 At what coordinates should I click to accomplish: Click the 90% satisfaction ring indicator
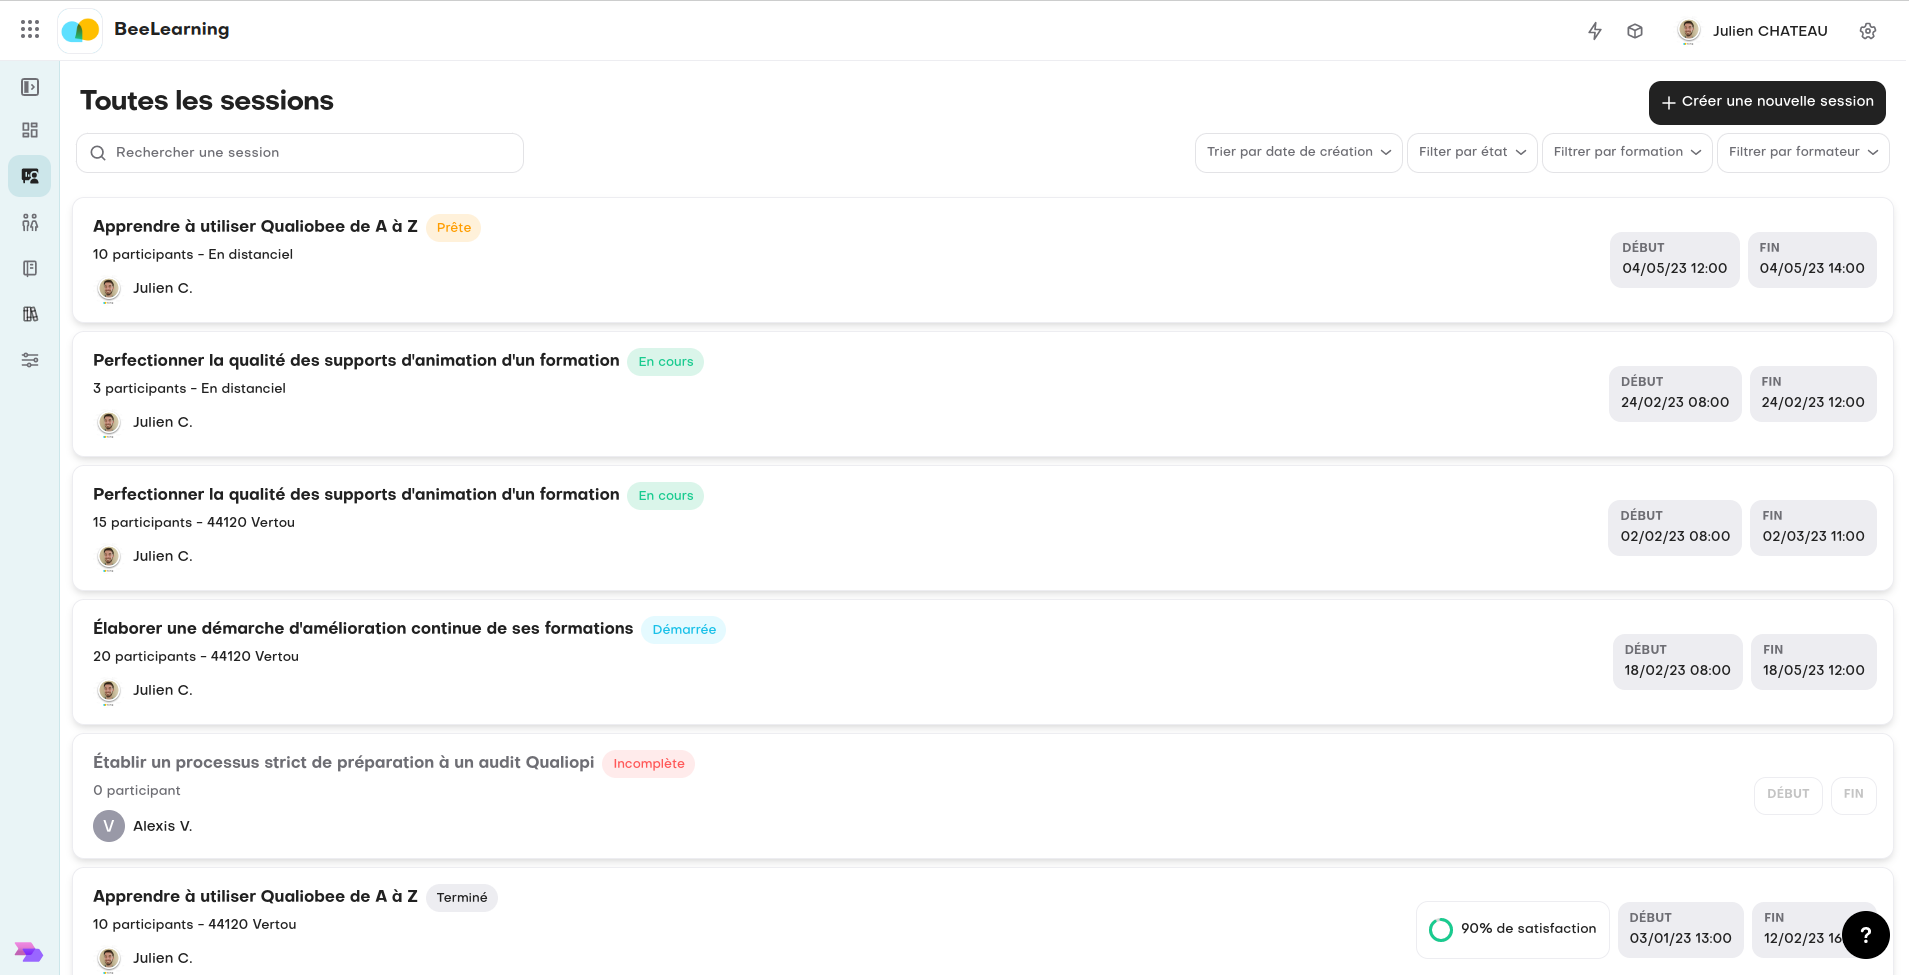[1441, 930]
